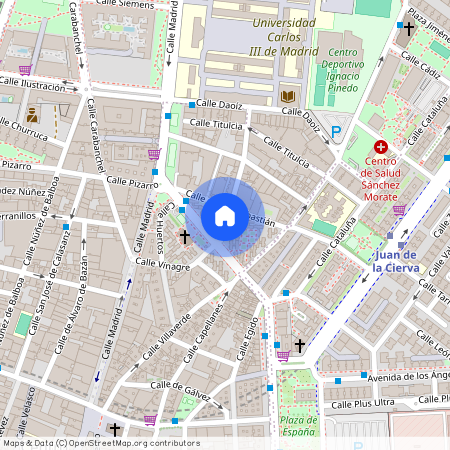Click the shopping cart icon above Calle Ilustración
The width and height of the screenshot is (450, 450).
pos(25,70)
